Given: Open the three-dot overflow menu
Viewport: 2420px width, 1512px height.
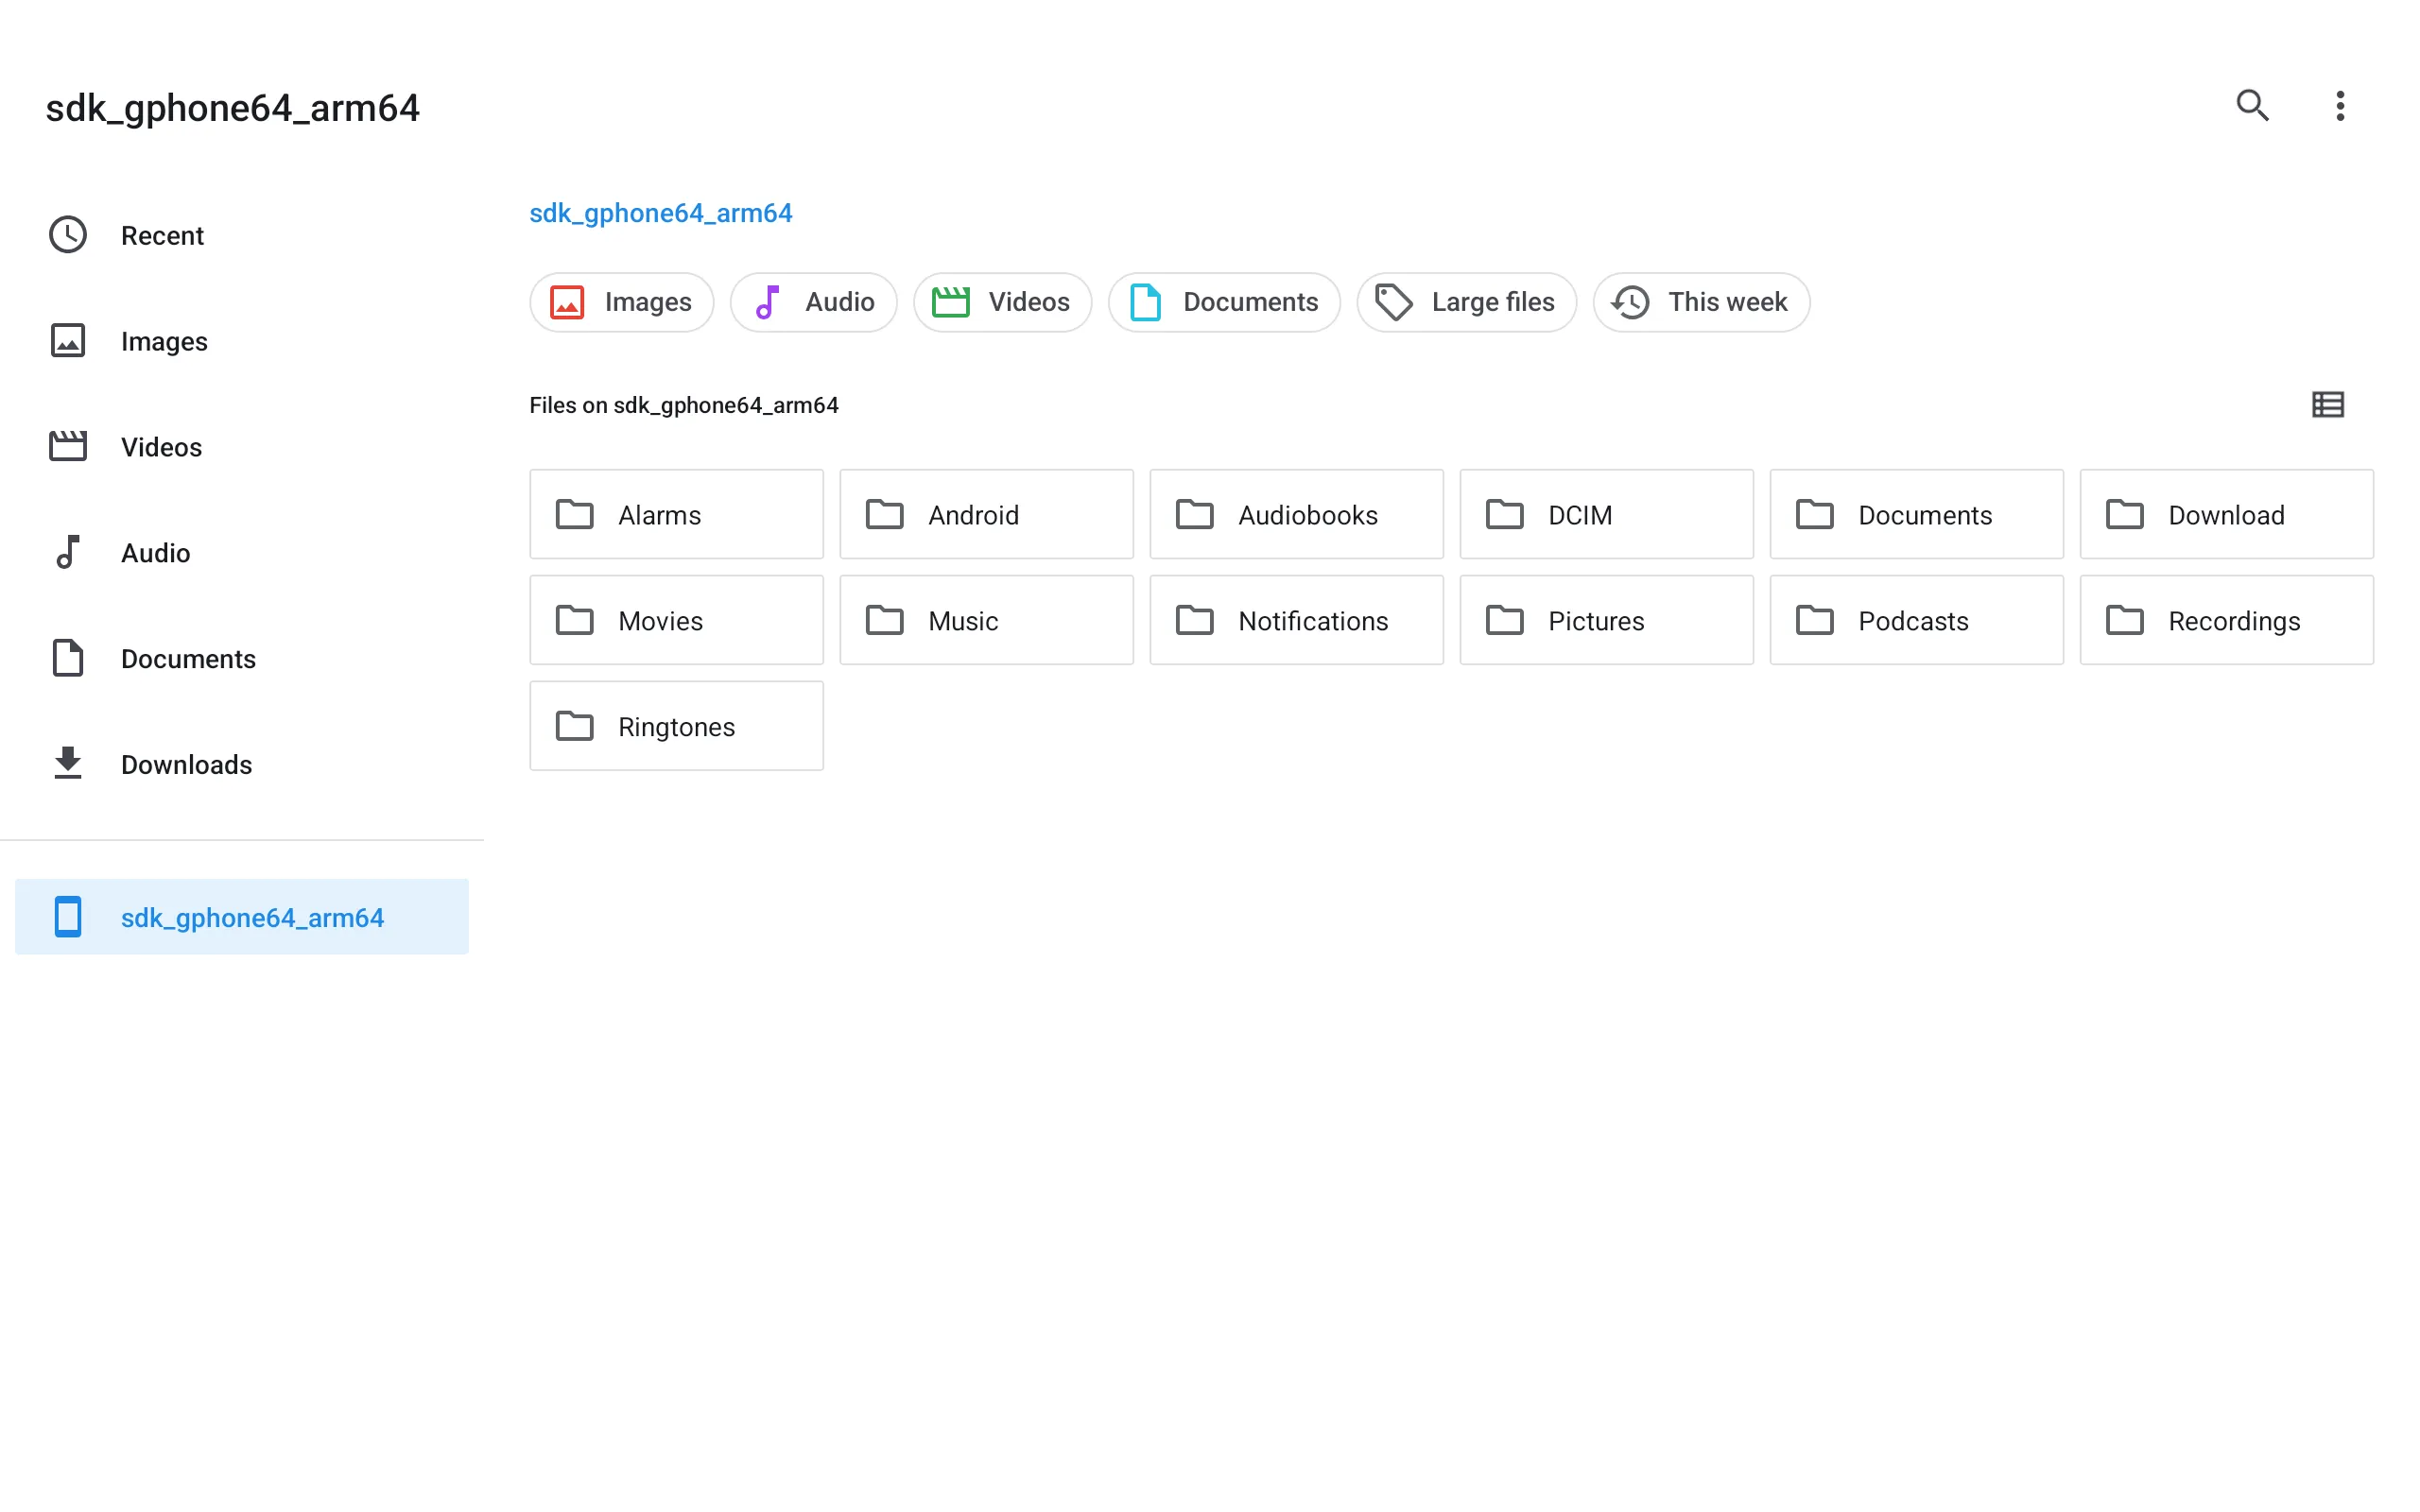Looking at the screenshot, I should (x=2339, y=105).
